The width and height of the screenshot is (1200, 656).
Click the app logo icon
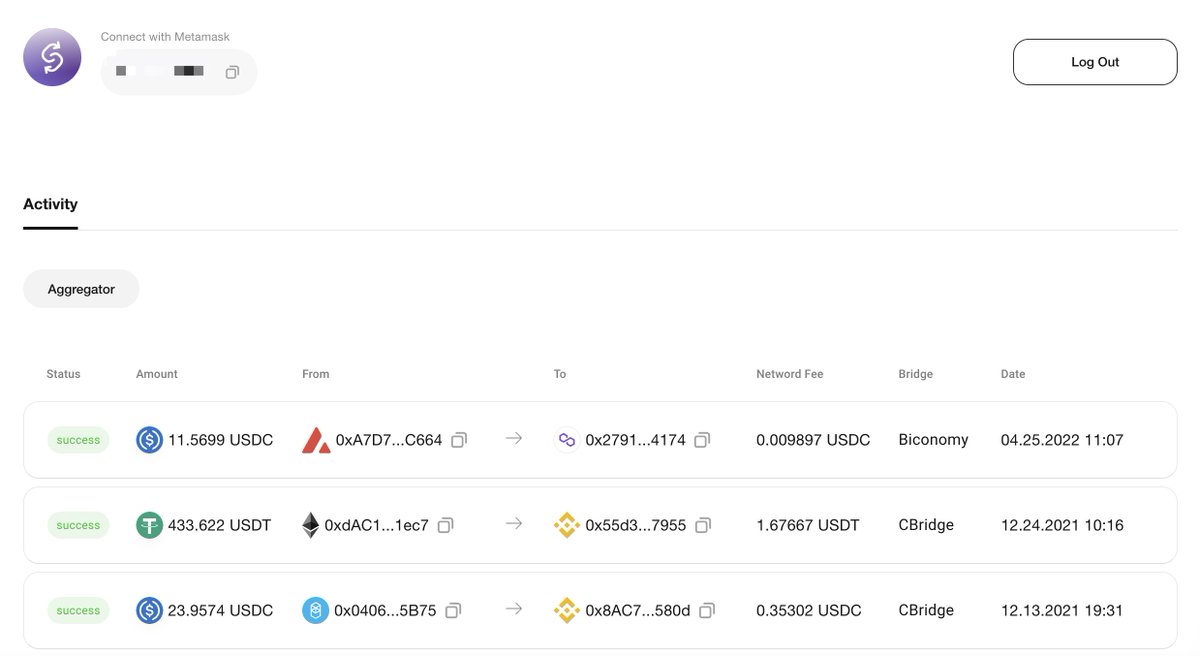coord(52,57)
